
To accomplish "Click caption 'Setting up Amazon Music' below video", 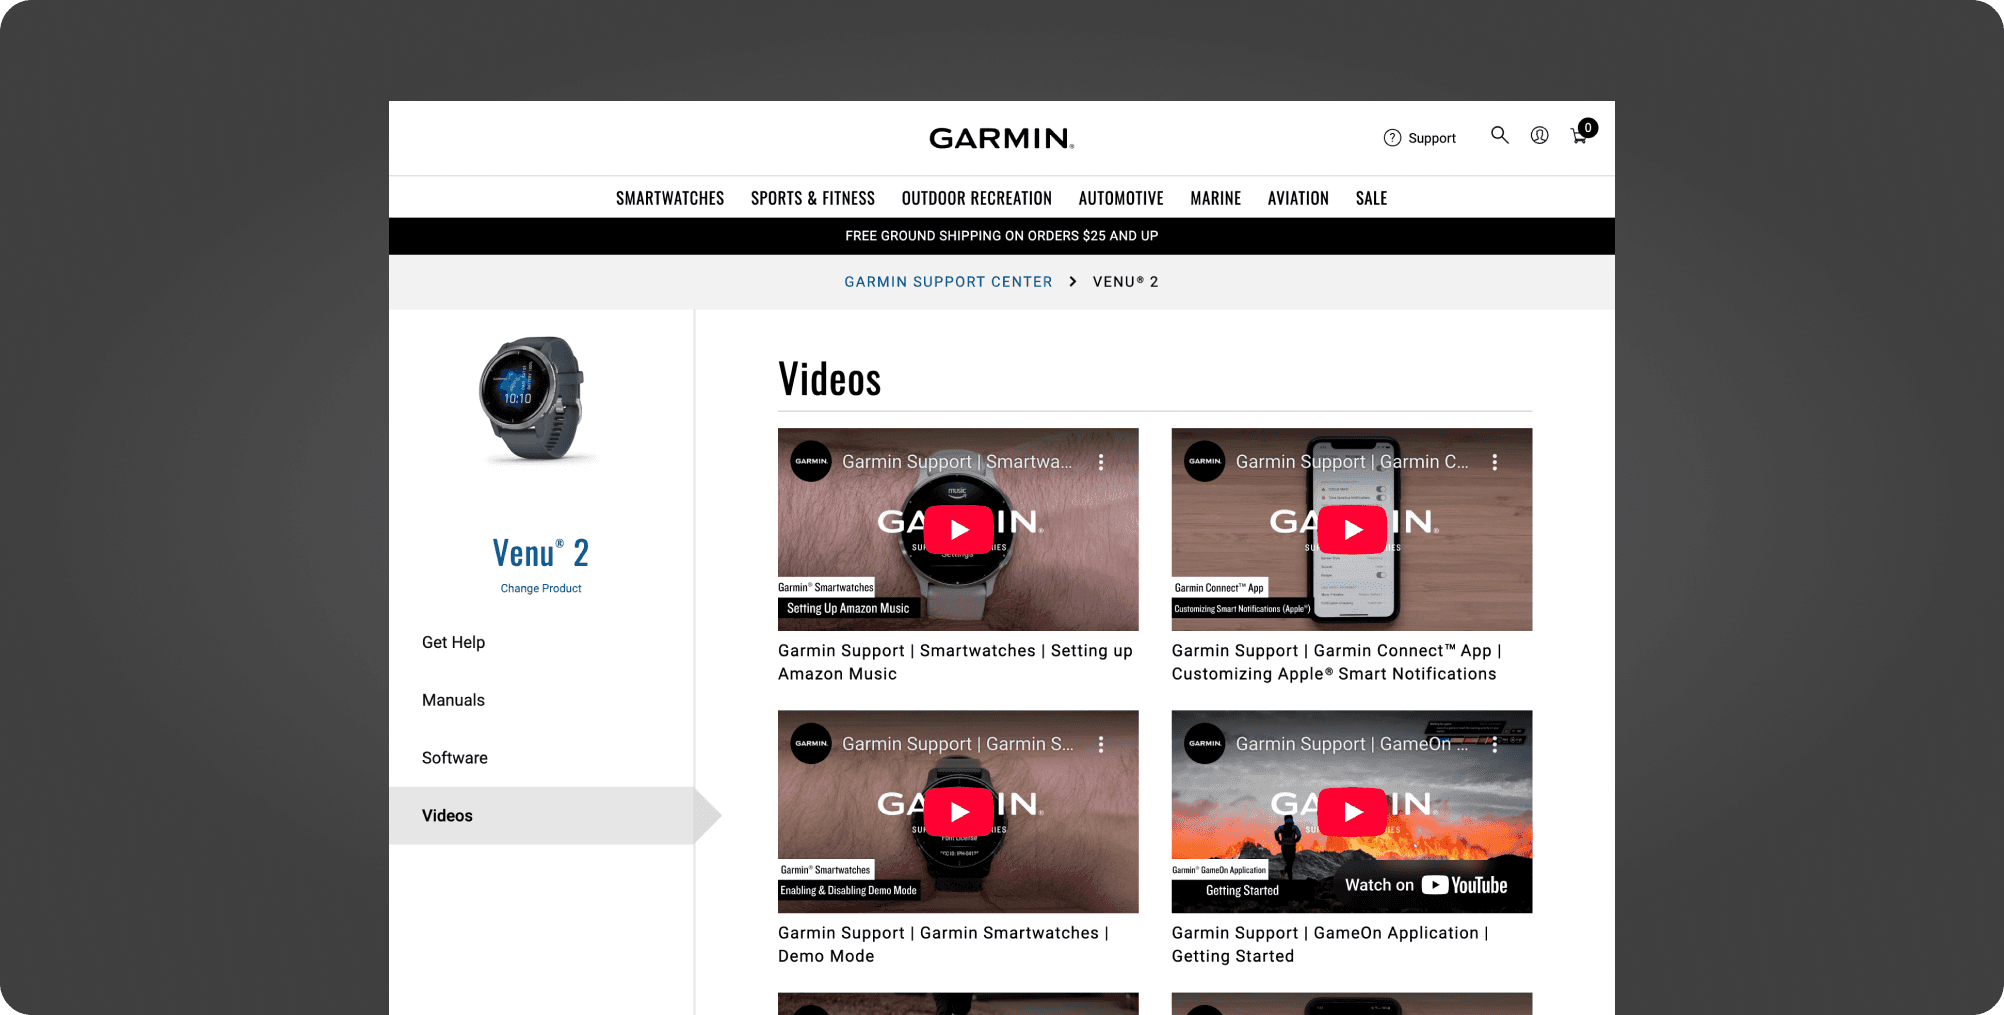I will (955, 662).
